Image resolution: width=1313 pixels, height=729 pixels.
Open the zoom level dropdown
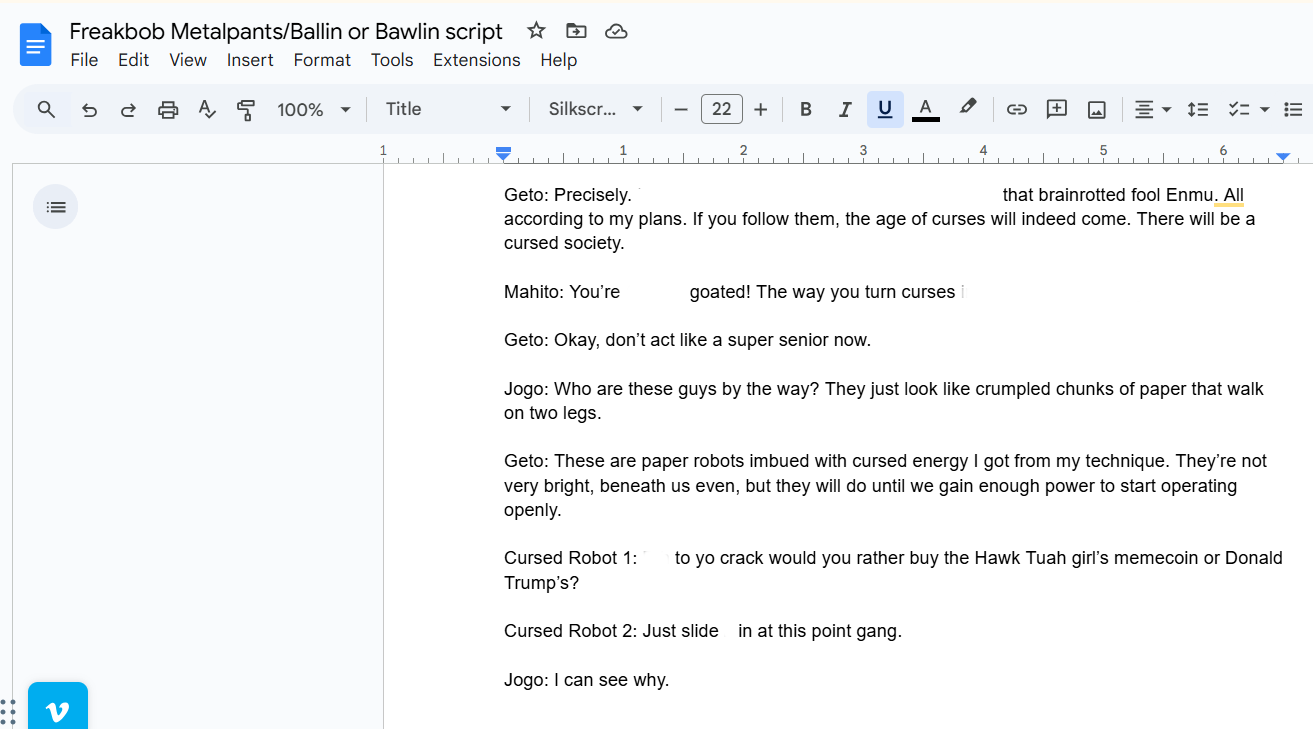(x=314, y=110)
